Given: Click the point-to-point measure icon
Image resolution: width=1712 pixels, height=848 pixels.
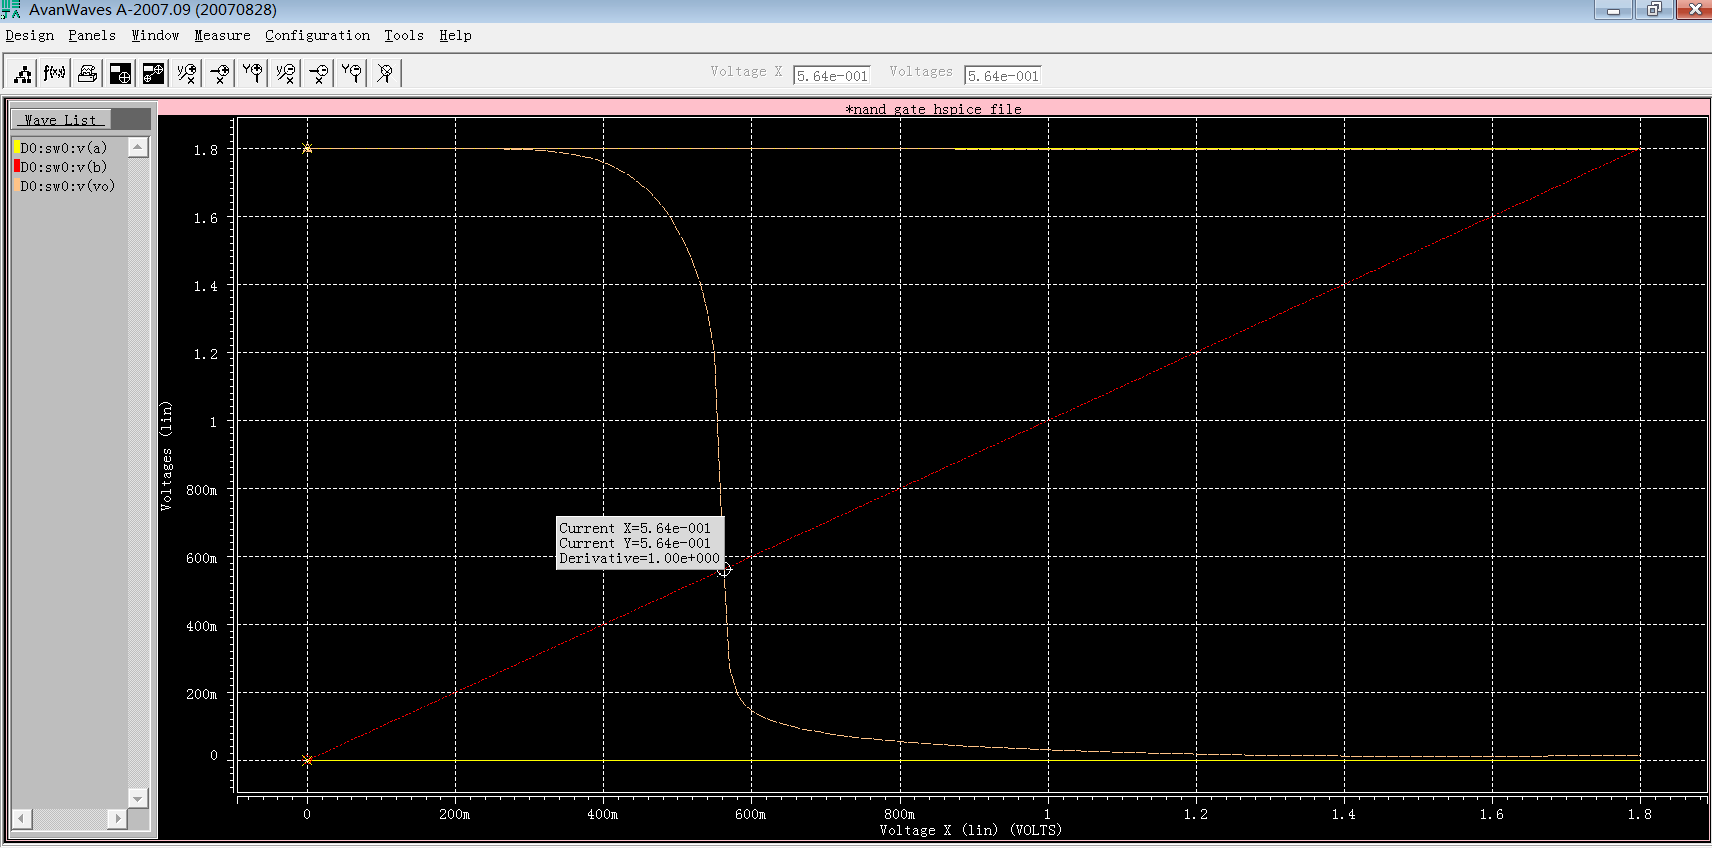Looking at the screenshot, I should click(154, 73).
